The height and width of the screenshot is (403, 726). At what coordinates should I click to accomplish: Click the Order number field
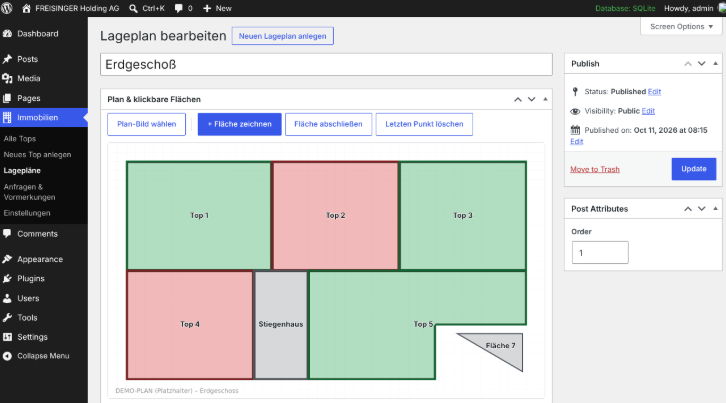coord(600,252)
